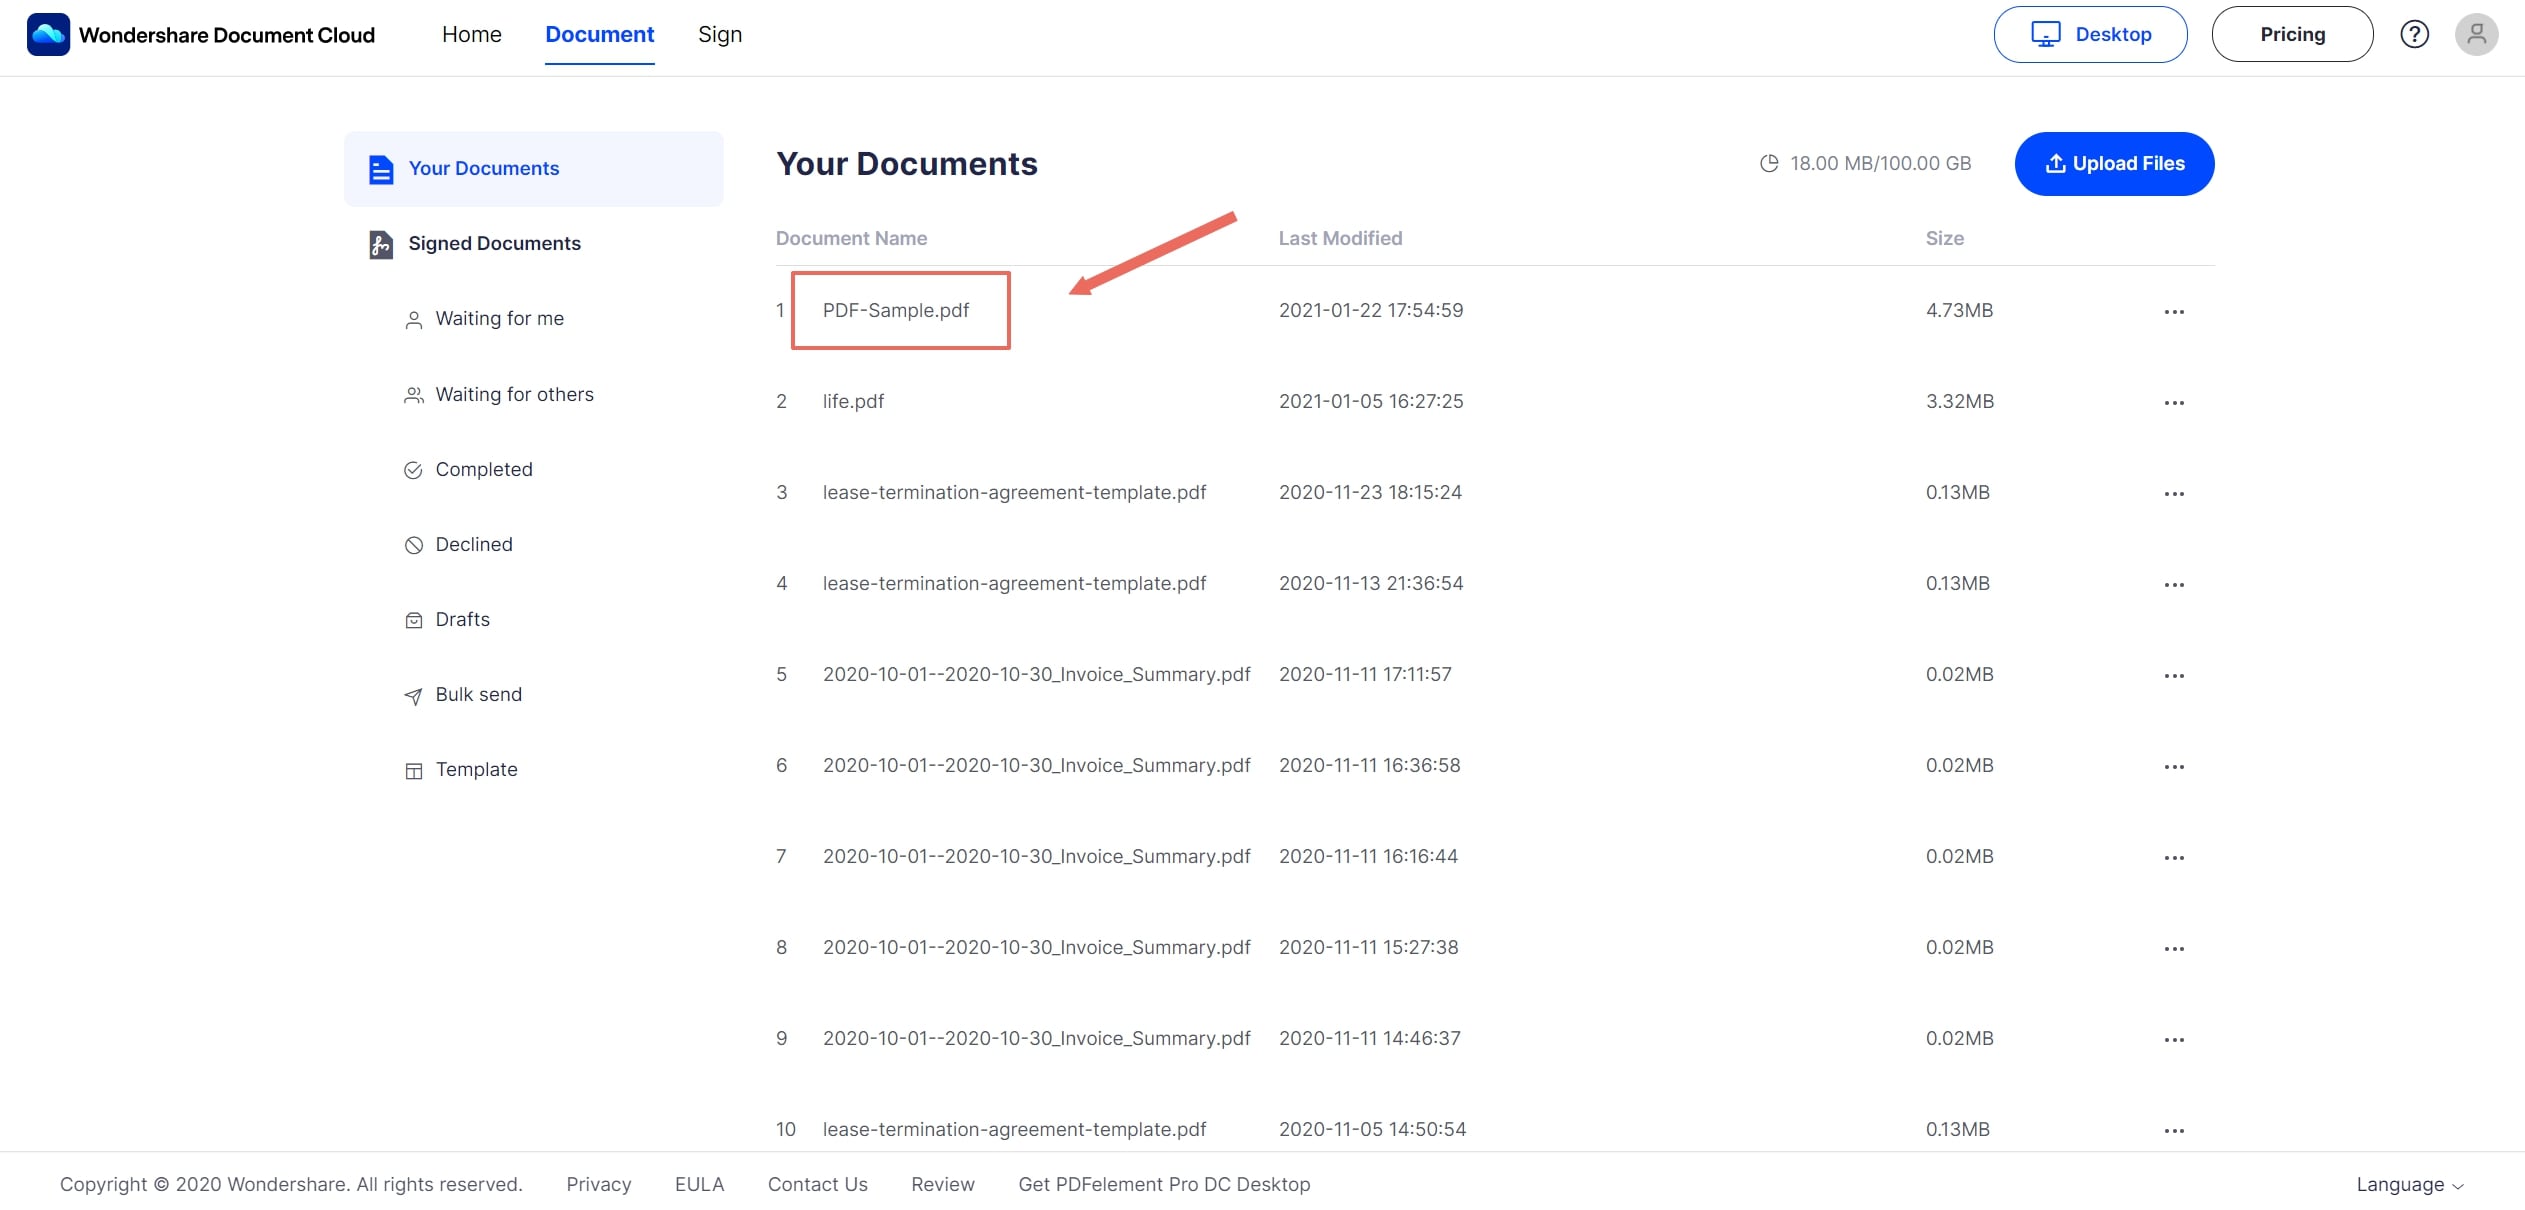Click the Wondershare Document Cloud logo icon
The width and height of the screenshot is (2525, 1210).
click(48, 35)
